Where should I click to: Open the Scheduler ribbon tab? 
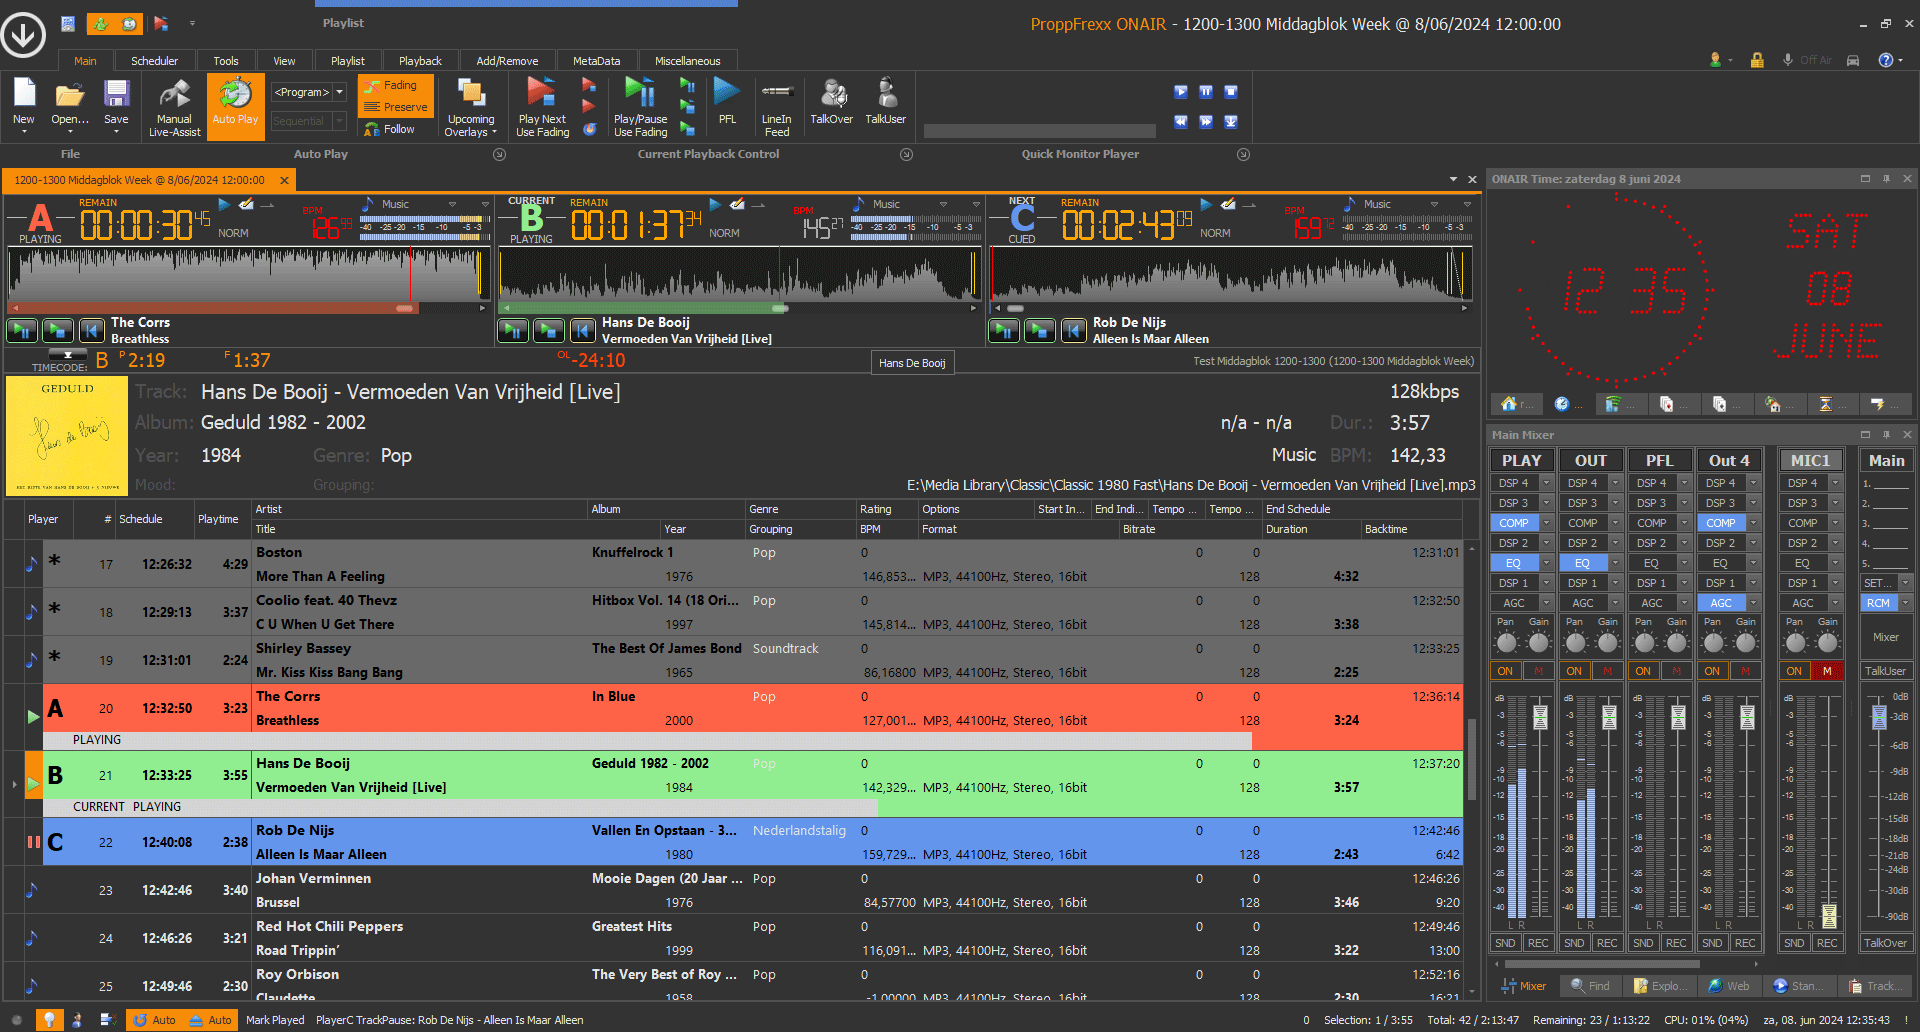(154, 61)
